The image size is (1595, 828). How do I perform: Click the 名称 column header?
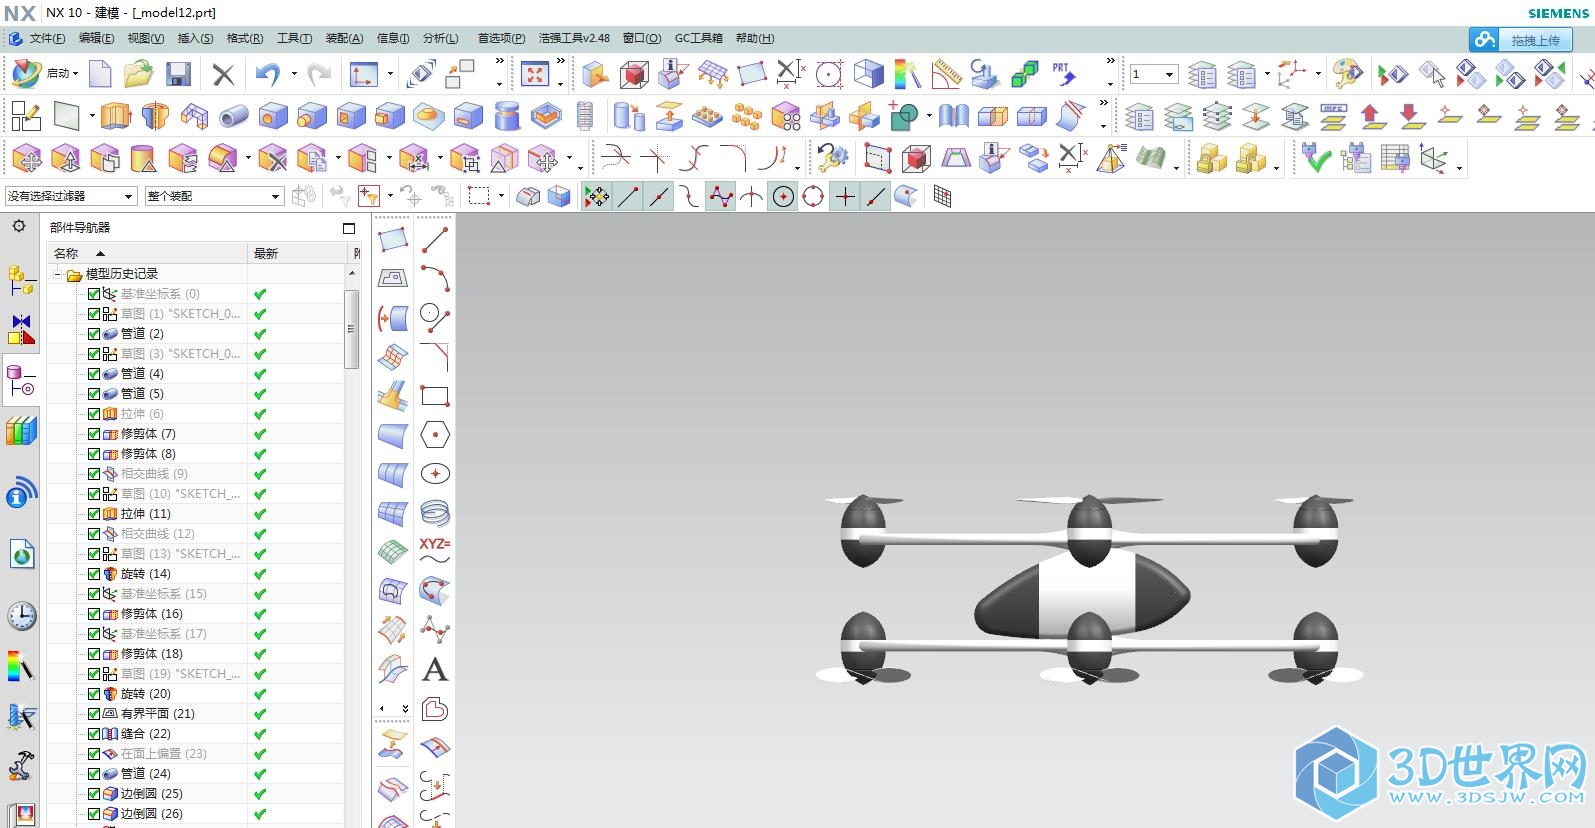147,253
